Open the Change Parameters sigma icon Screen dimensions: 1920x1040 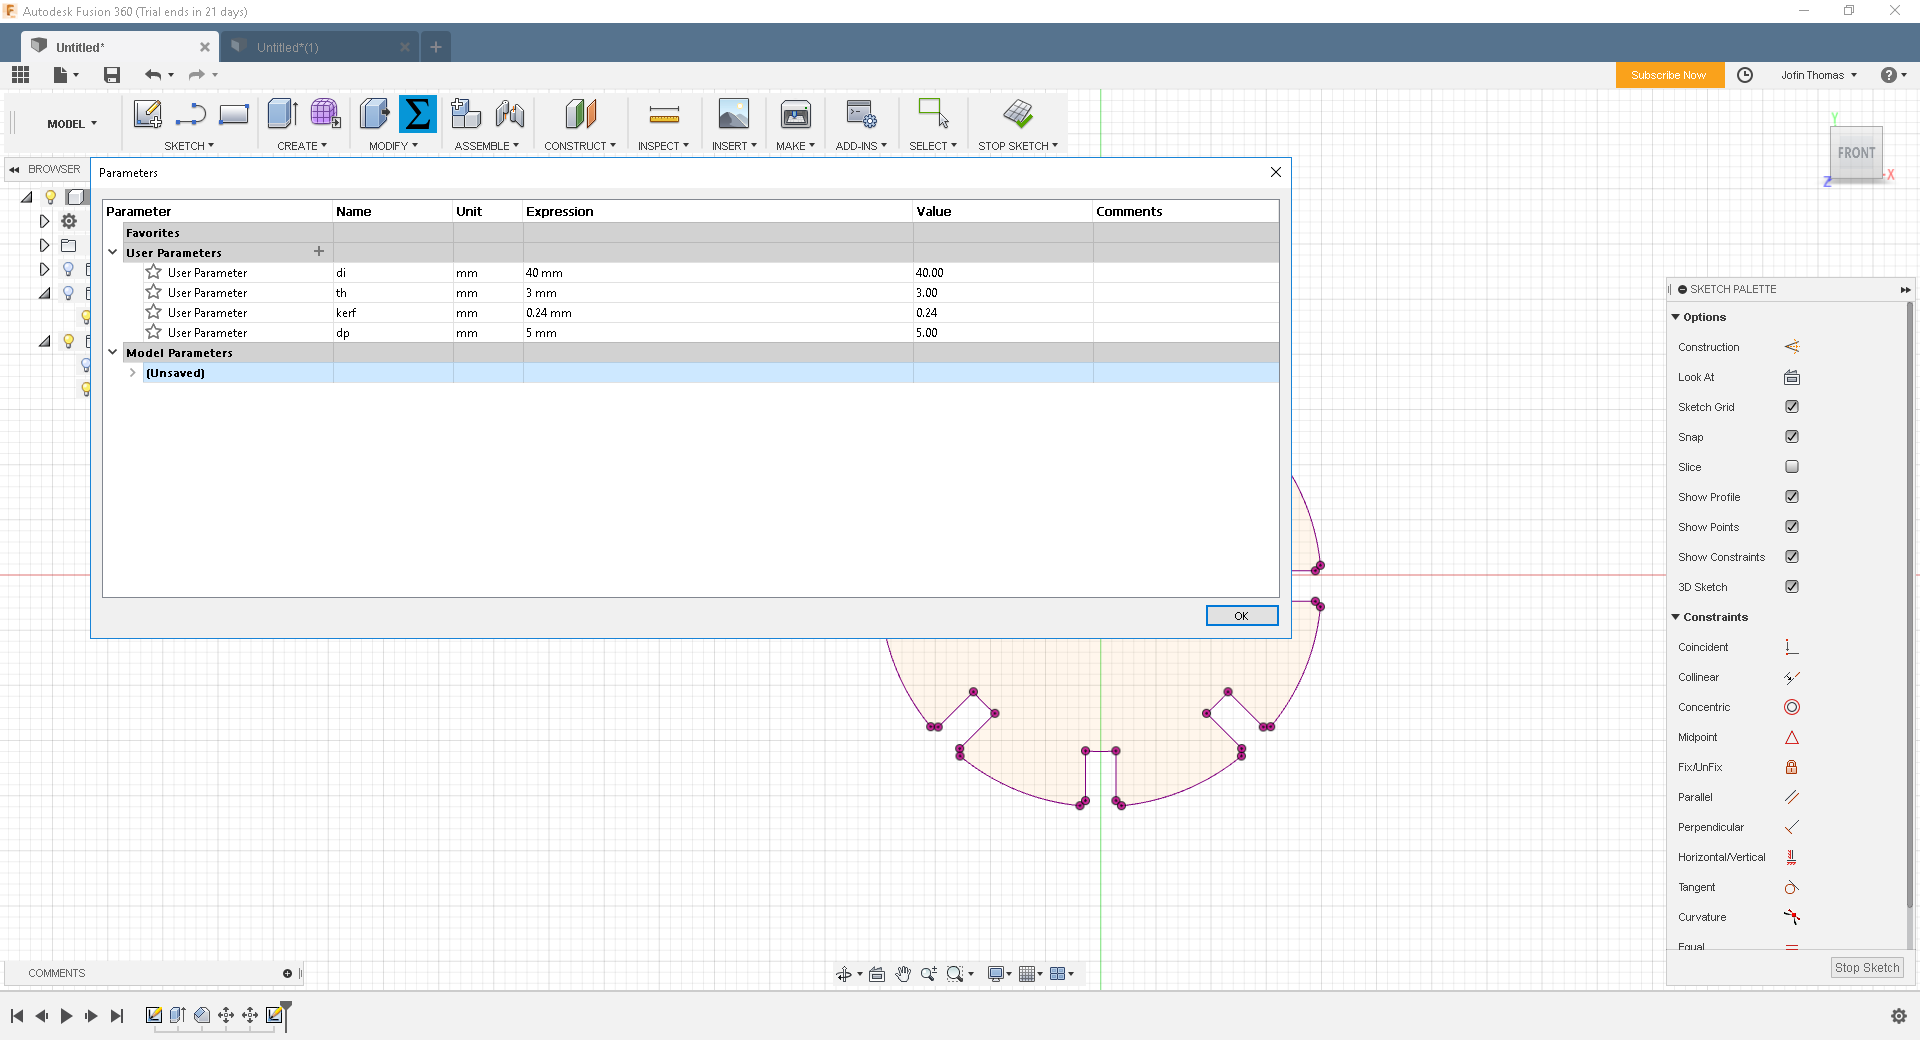[417, 115]
